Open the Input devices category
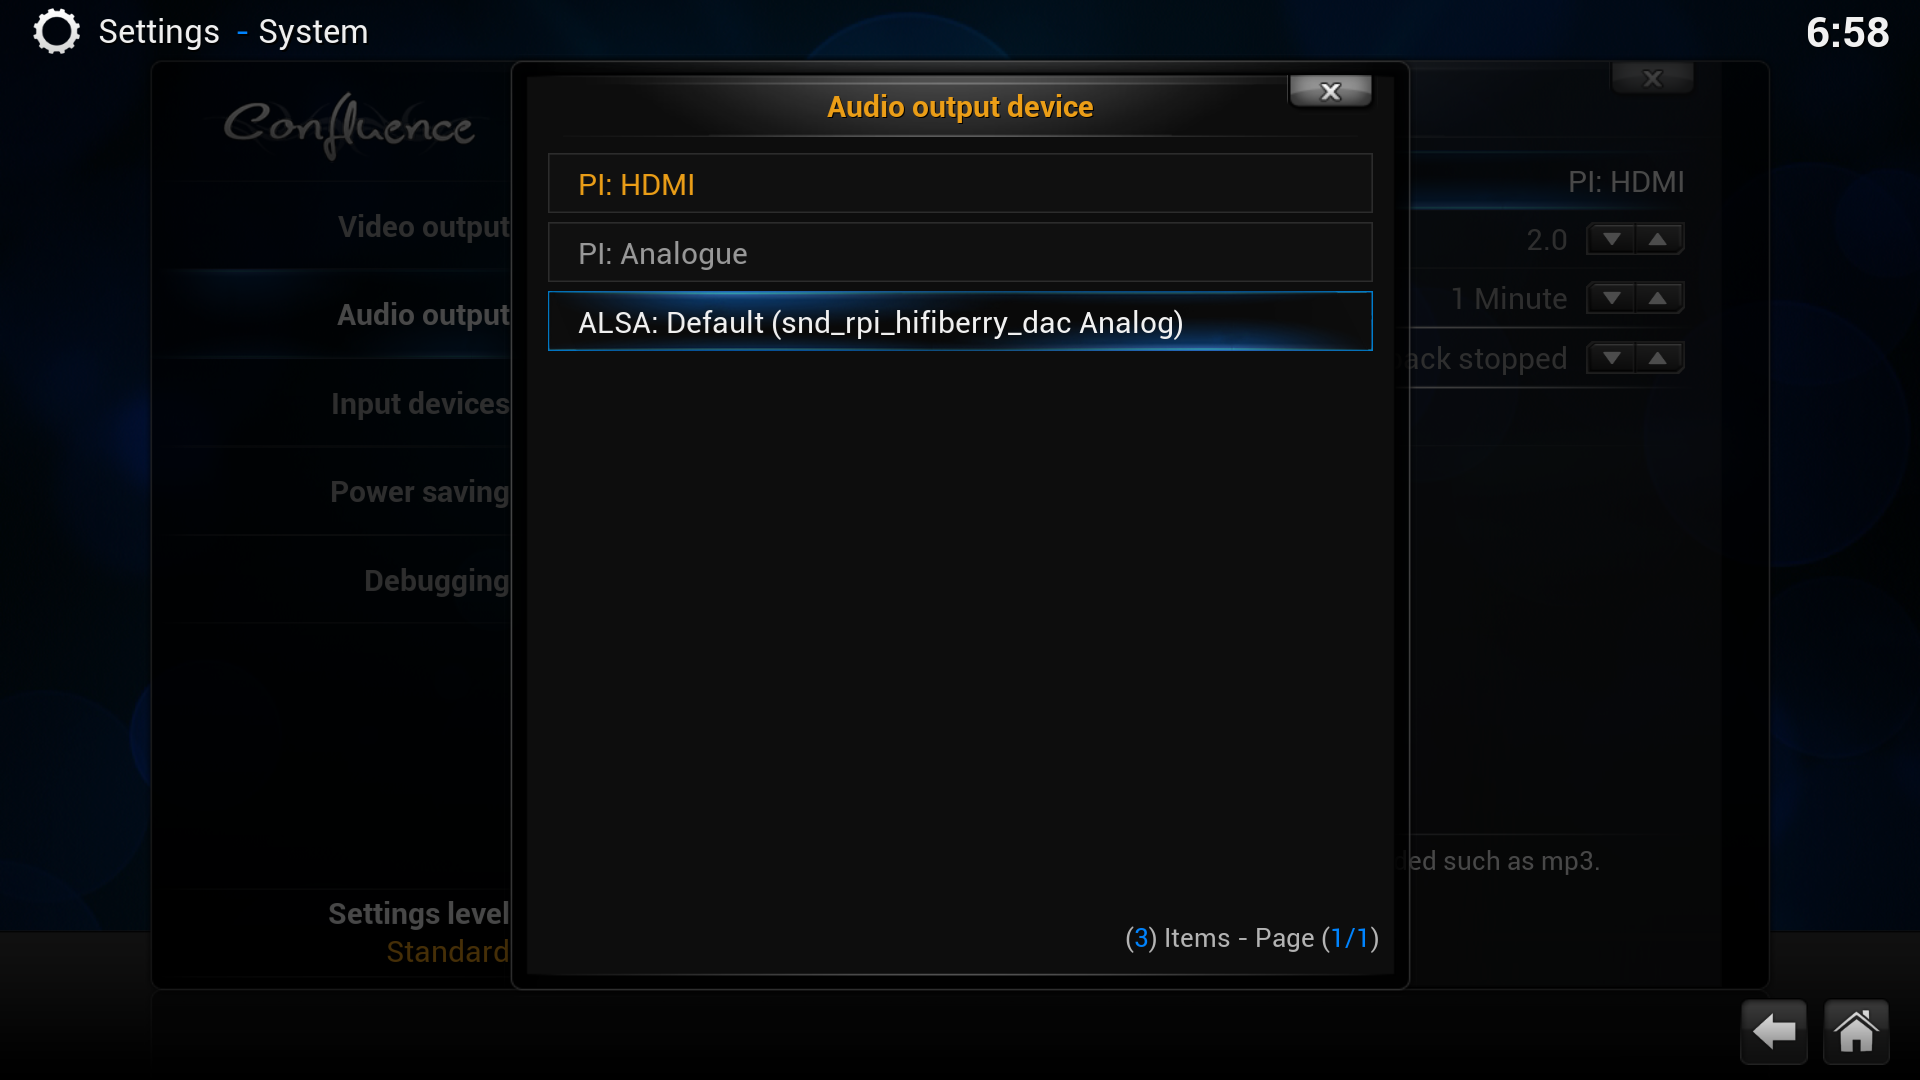This screenshot has height=1080, width=1920. [420, 404]
